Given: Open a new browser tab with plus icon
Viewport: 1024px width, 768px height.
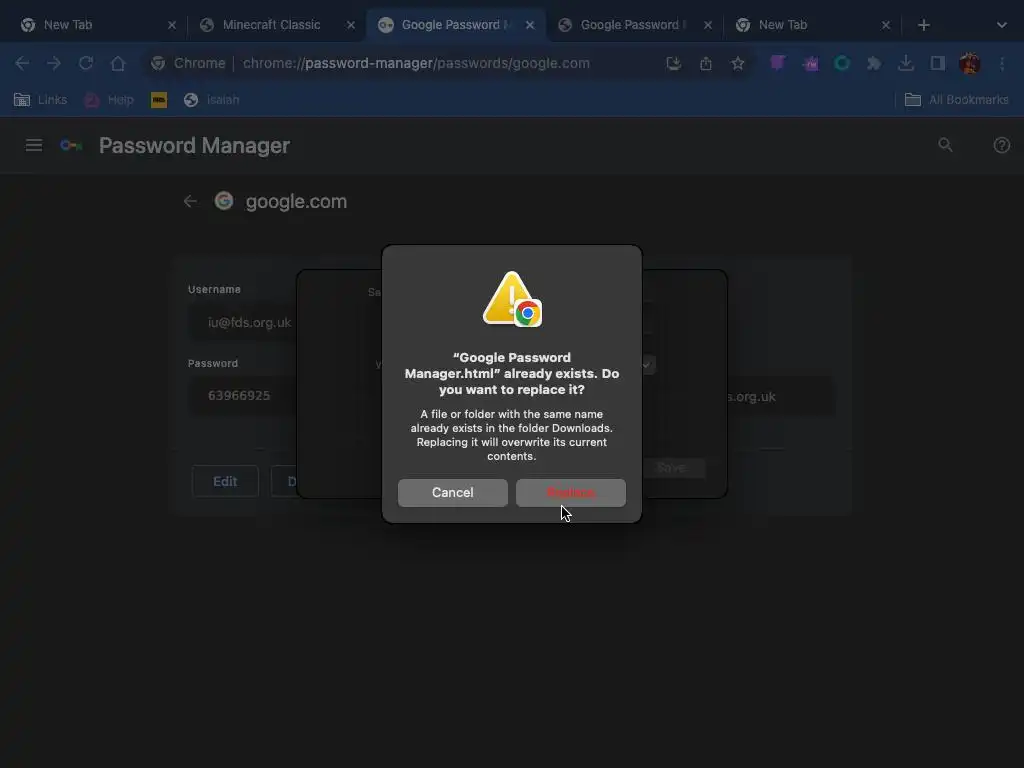Looking at the screenshot, I should point(923,25).
